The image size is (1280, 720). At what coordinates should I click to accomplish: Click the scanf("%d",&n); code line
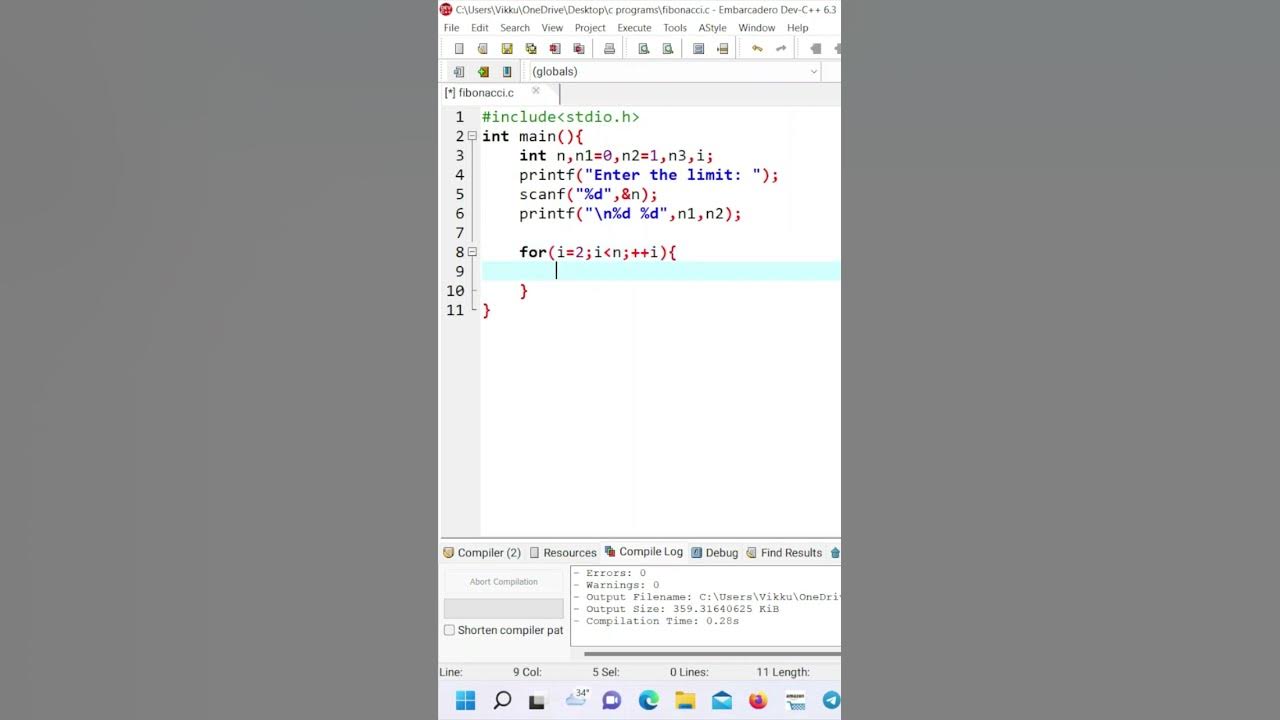588,194
